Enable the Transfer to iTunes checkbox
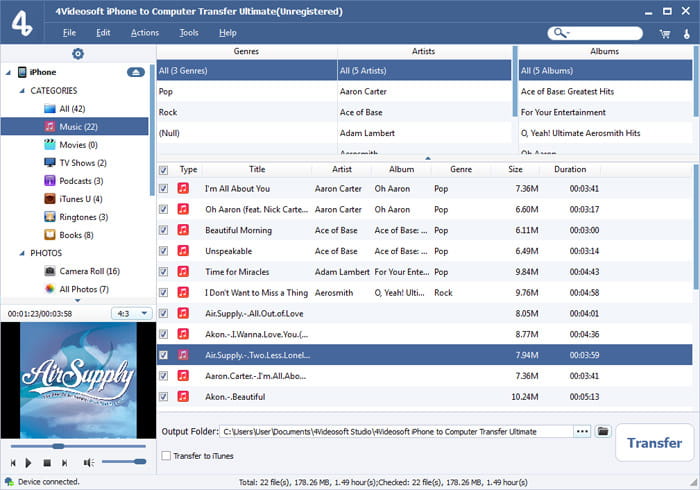 [x=166, y=456]
